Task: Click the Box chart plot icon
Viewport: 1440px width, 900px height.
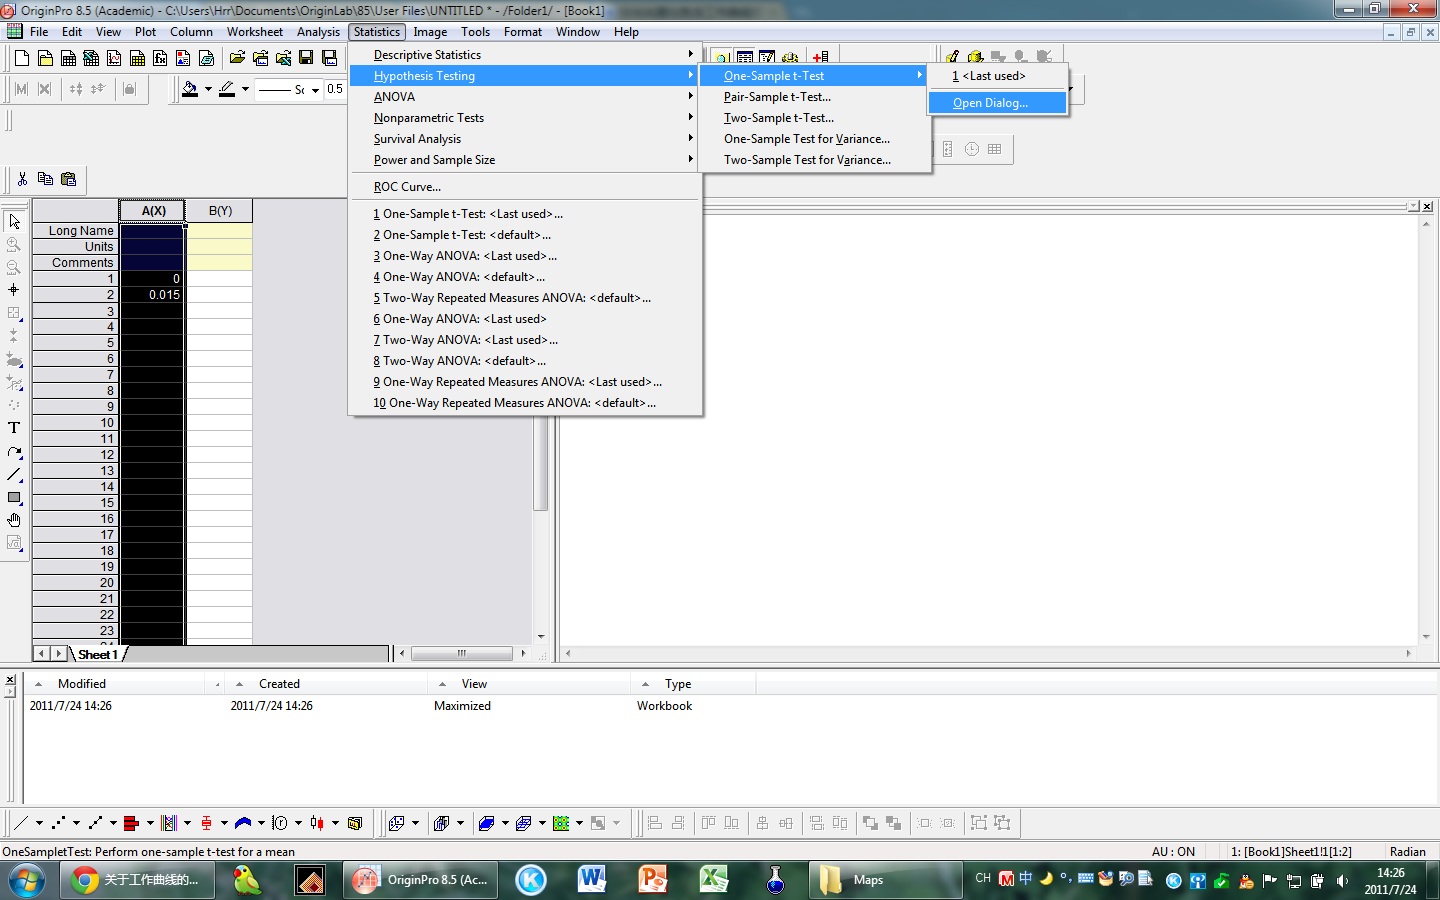Action: click(206, 823)
